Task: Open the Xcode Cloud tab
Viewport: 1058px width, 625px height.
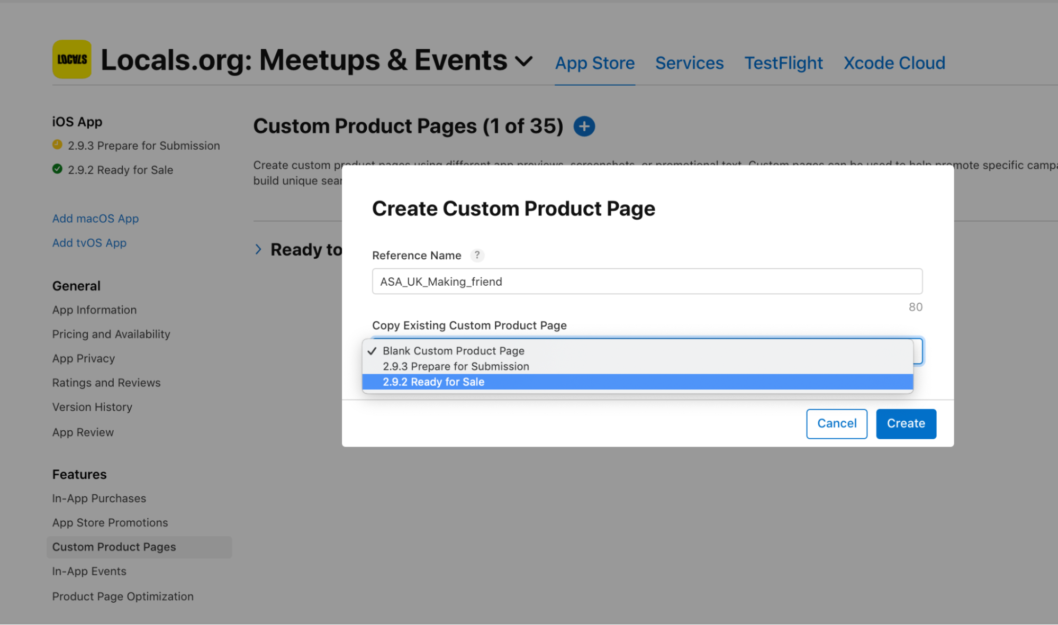Action: (x=893, y=62)
